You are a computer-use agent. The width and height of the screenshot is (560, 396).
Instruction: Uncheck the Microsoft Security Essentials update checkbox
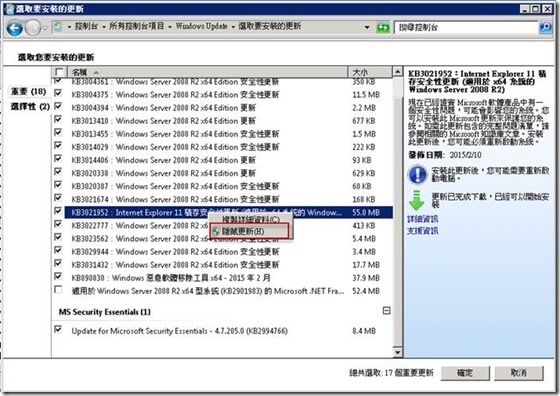point(58,329)
